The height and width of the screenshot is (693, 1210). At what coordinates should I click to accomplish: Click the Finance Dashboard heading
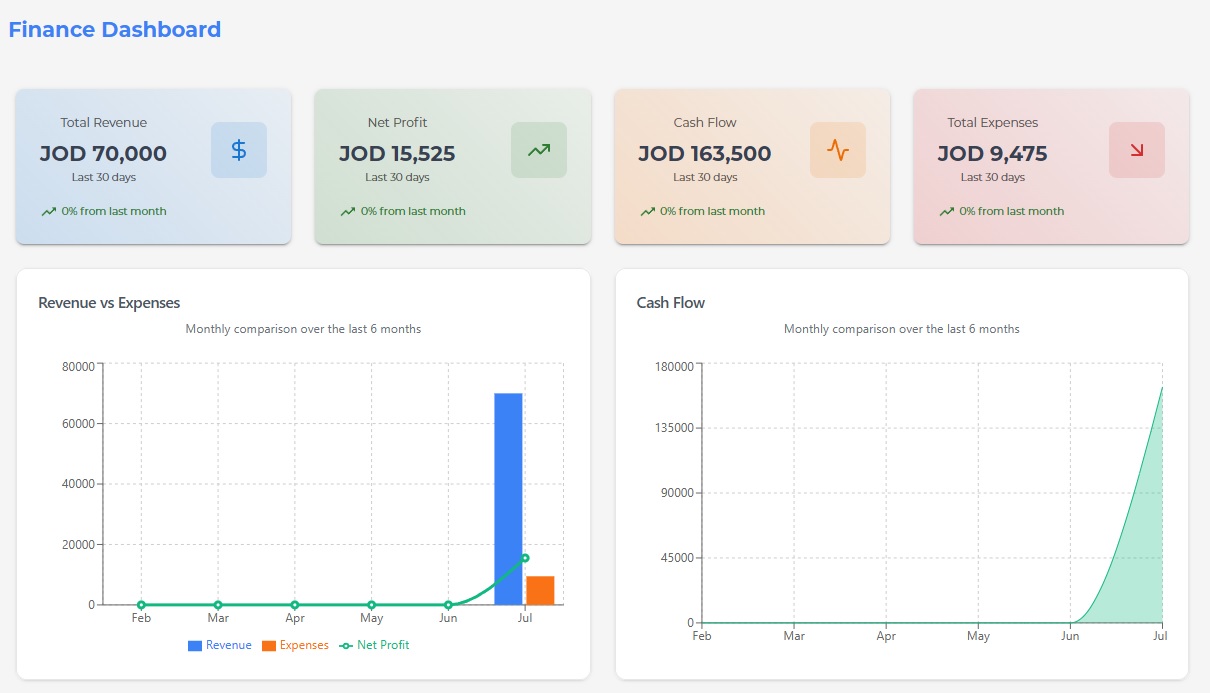114,29
